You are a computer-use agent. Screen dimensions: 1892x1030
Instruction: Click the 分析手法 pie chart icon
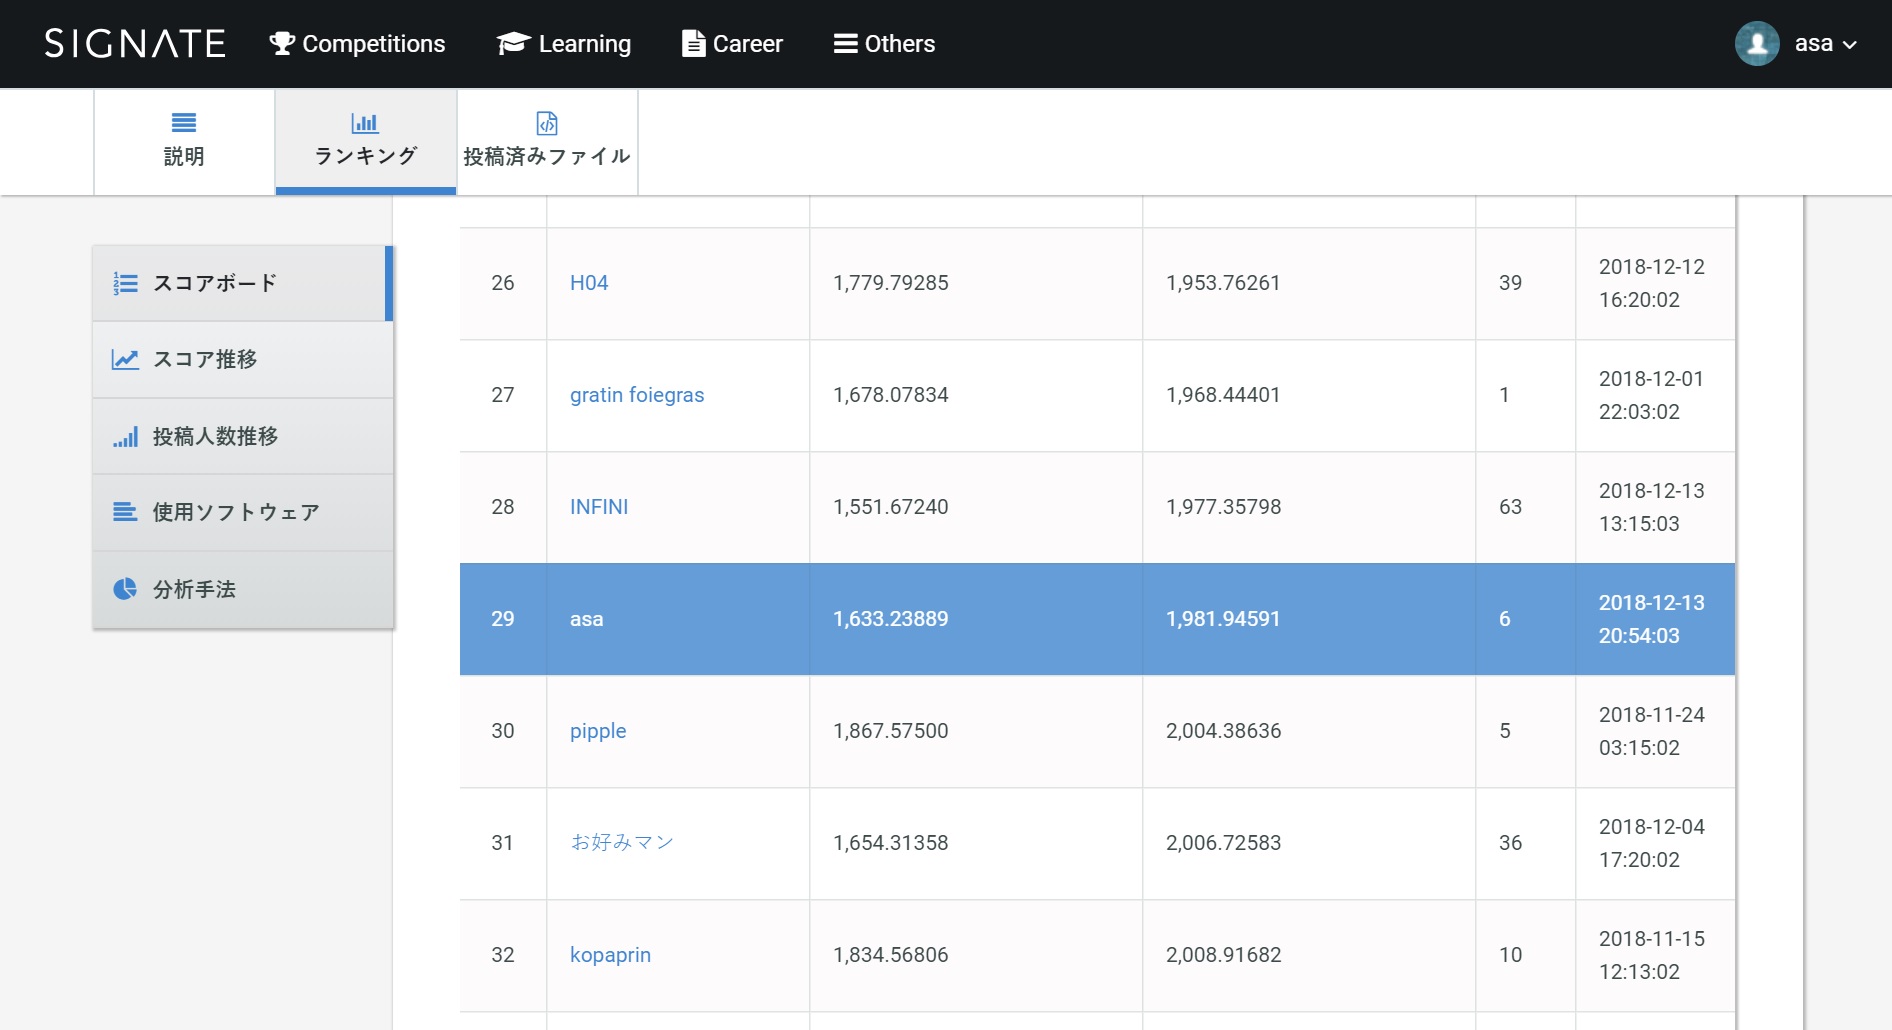click(125, 589)
